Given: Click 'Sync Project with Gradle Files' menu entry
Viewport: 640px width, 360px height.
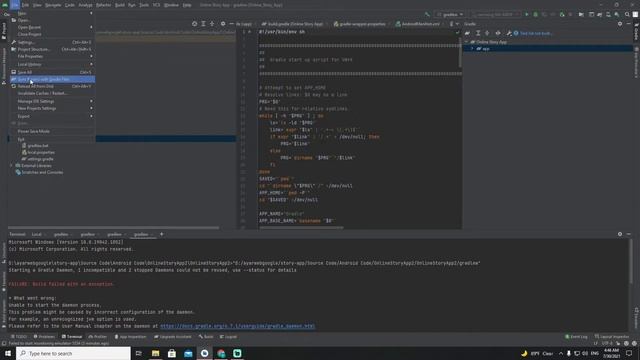Looking at the screenshot, I should point(52,79).
